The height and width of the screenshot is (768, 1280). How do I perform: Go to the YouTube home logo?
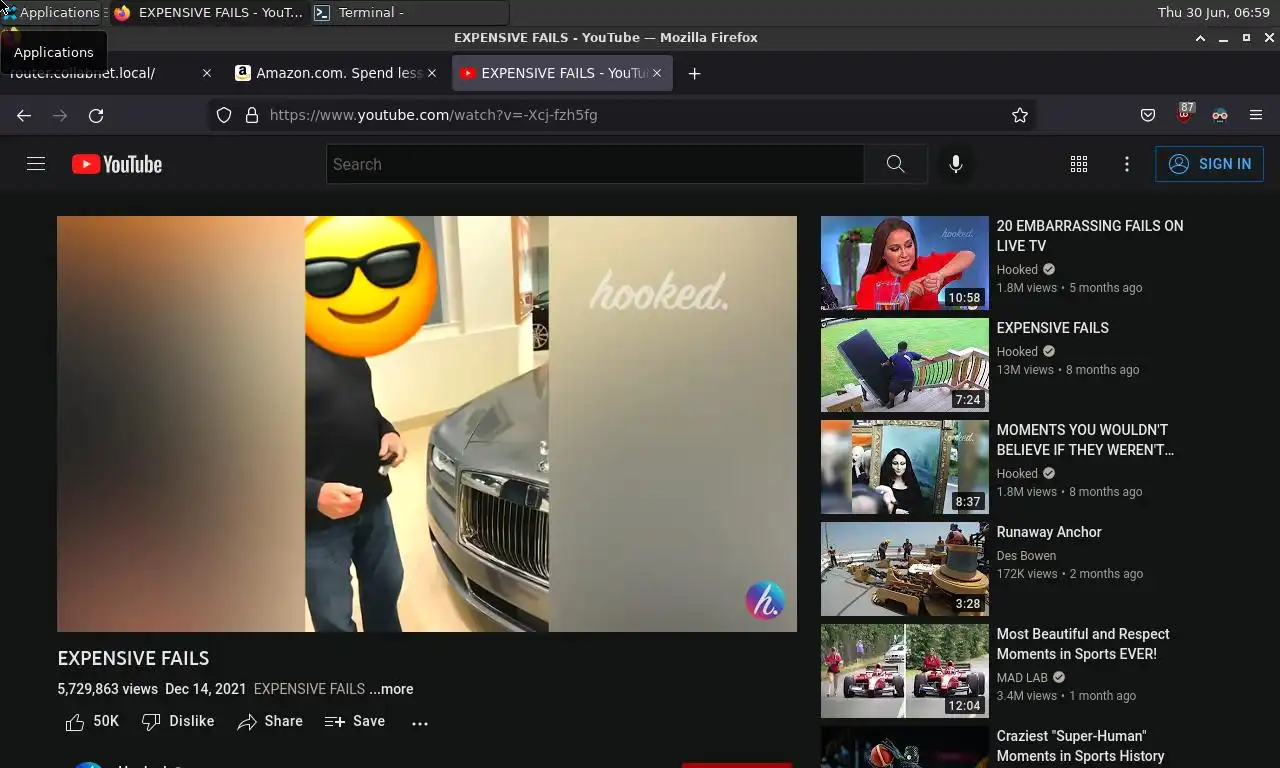[x=117, y=164]
